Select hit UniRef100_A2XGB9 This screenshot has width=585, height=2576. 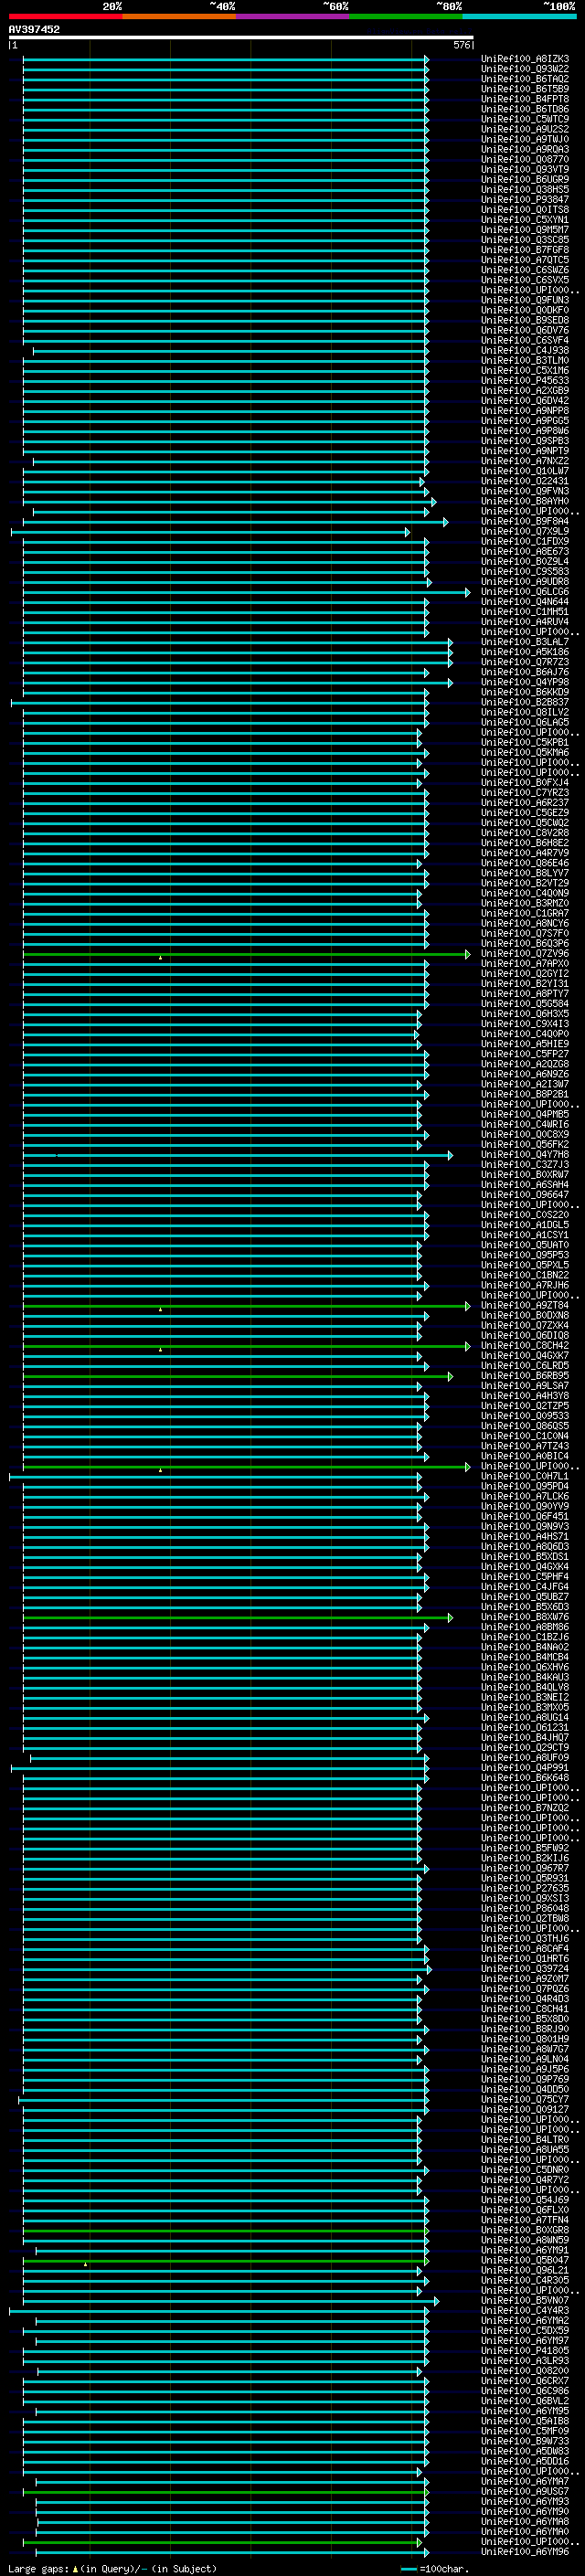524,390
